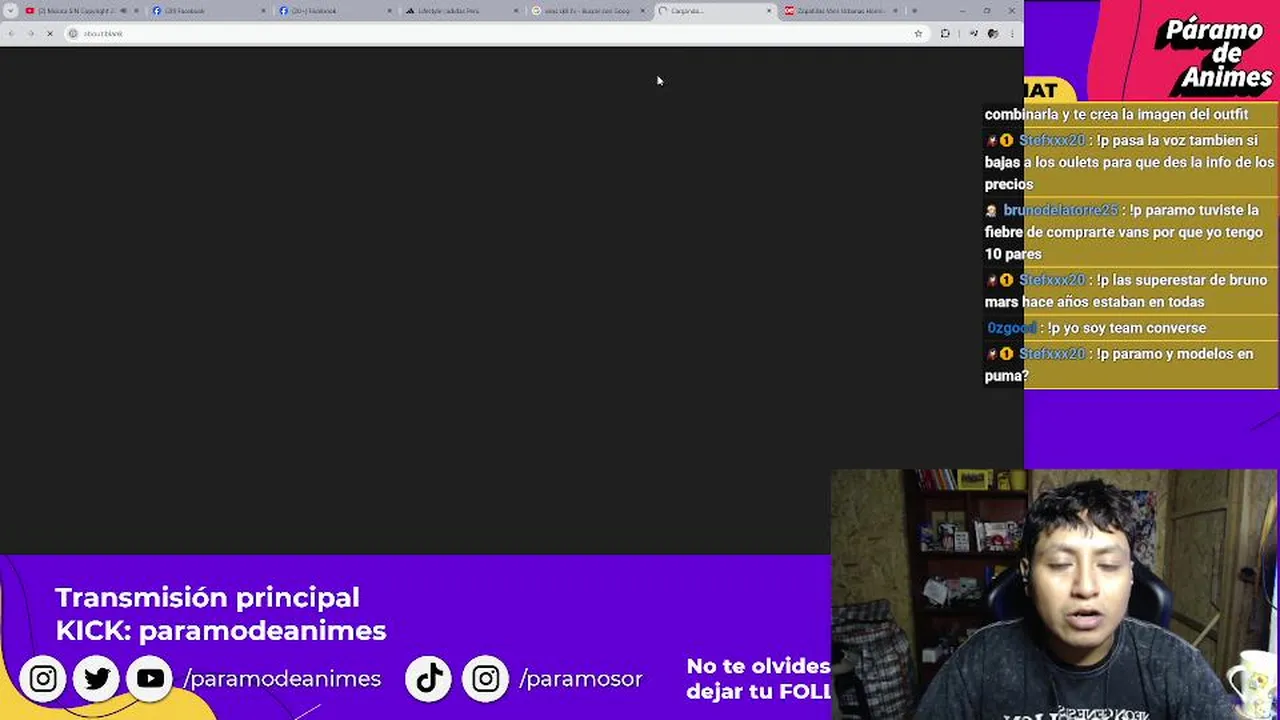1280x720 pixels.
Task: Open the tab search dropdown arrow
Action: 10,11
